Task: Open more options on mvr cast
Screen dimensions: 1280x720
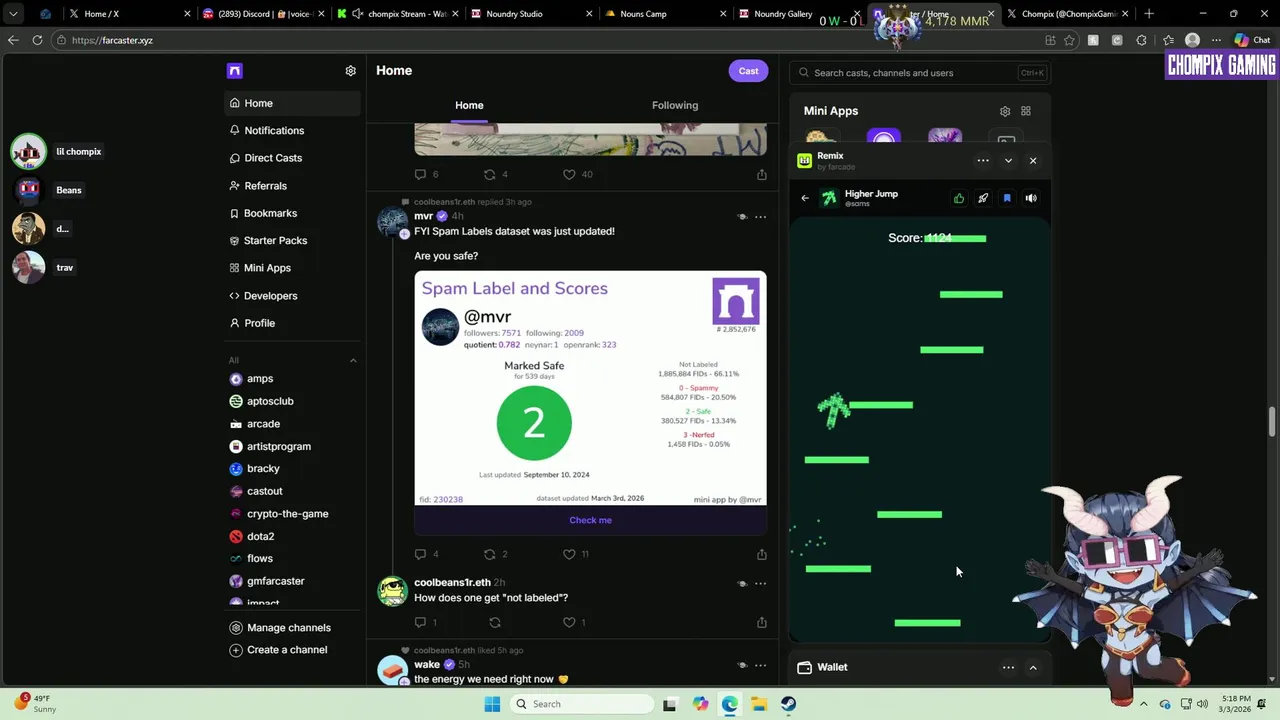Action: click(760, 216)
